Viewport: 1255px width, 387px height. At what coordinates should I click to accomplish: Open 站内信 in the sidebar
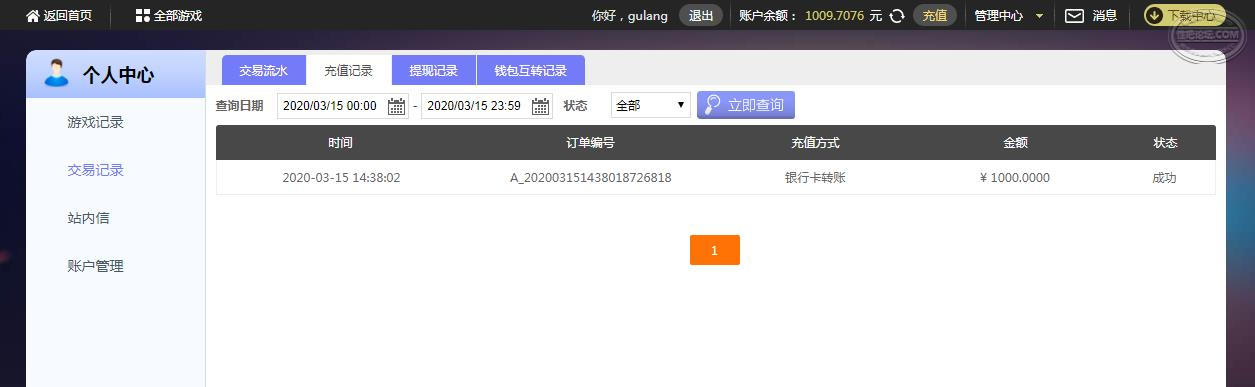pyautogui.click(x=89, y=218)
